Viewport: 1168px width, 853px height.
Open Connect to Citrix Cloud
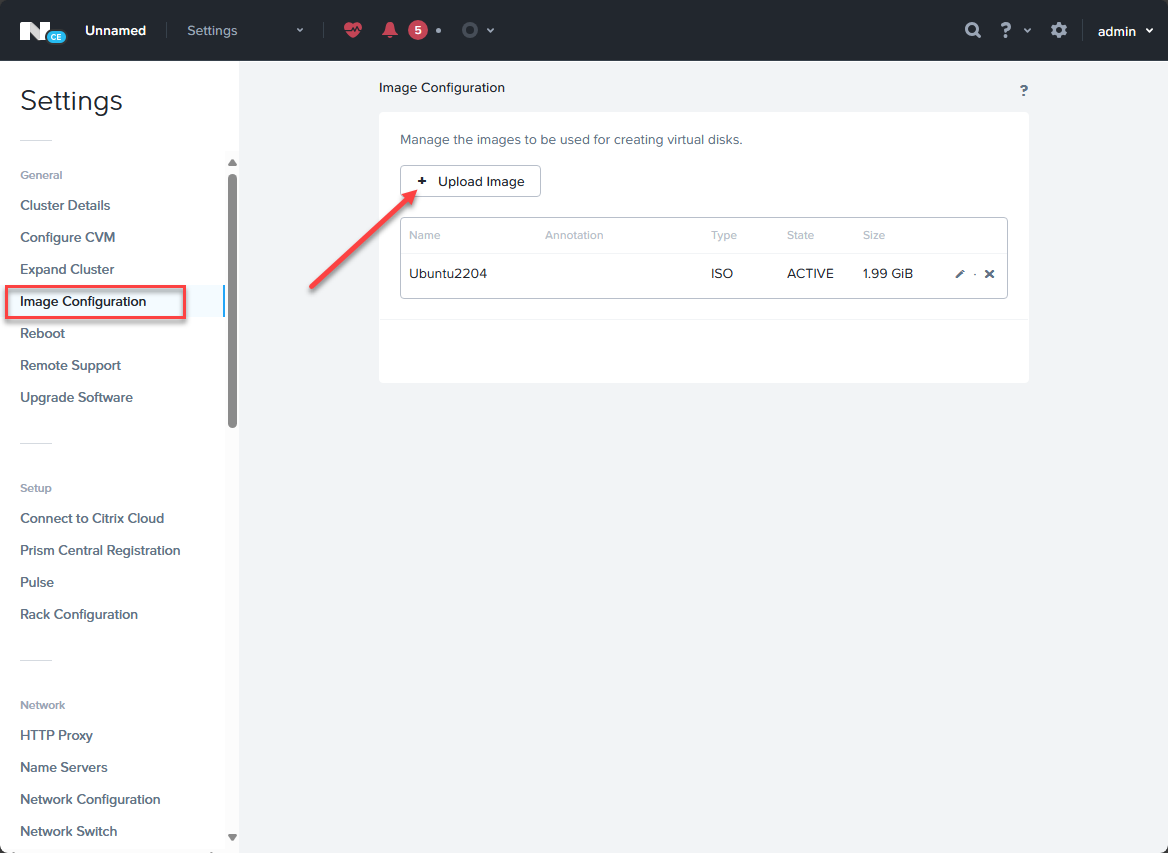tap(92, 518)
